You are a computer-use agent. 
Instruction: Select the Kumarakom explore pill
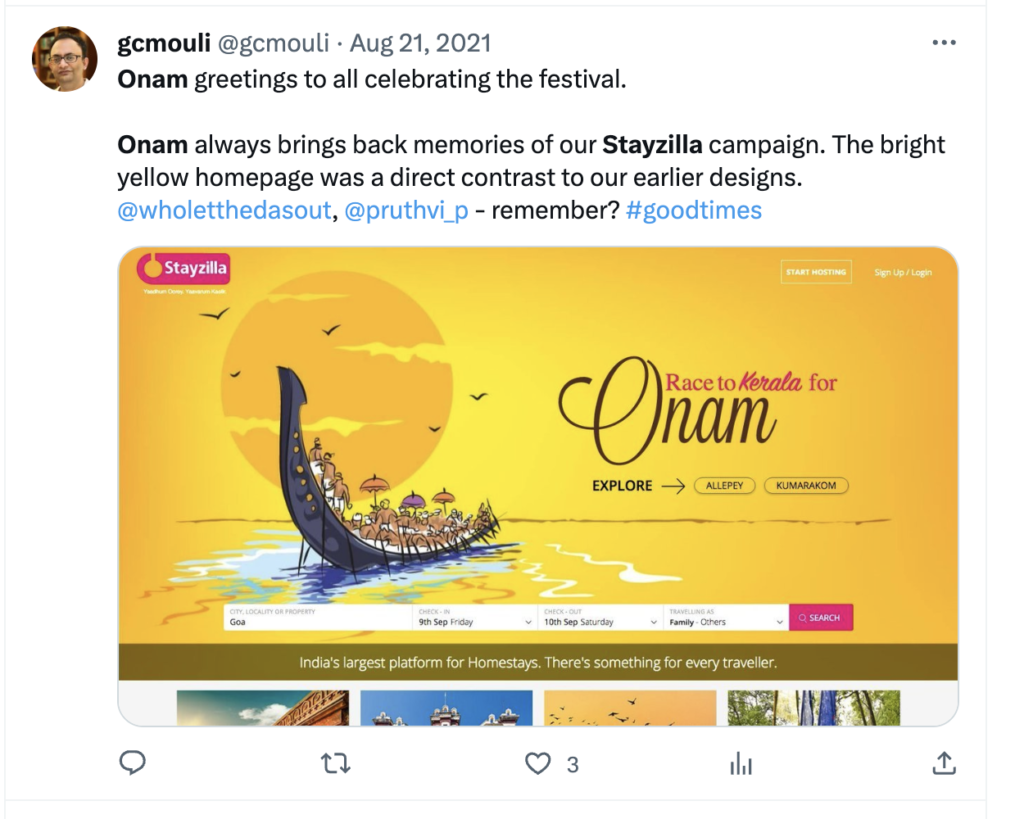(x=806, y=486)
